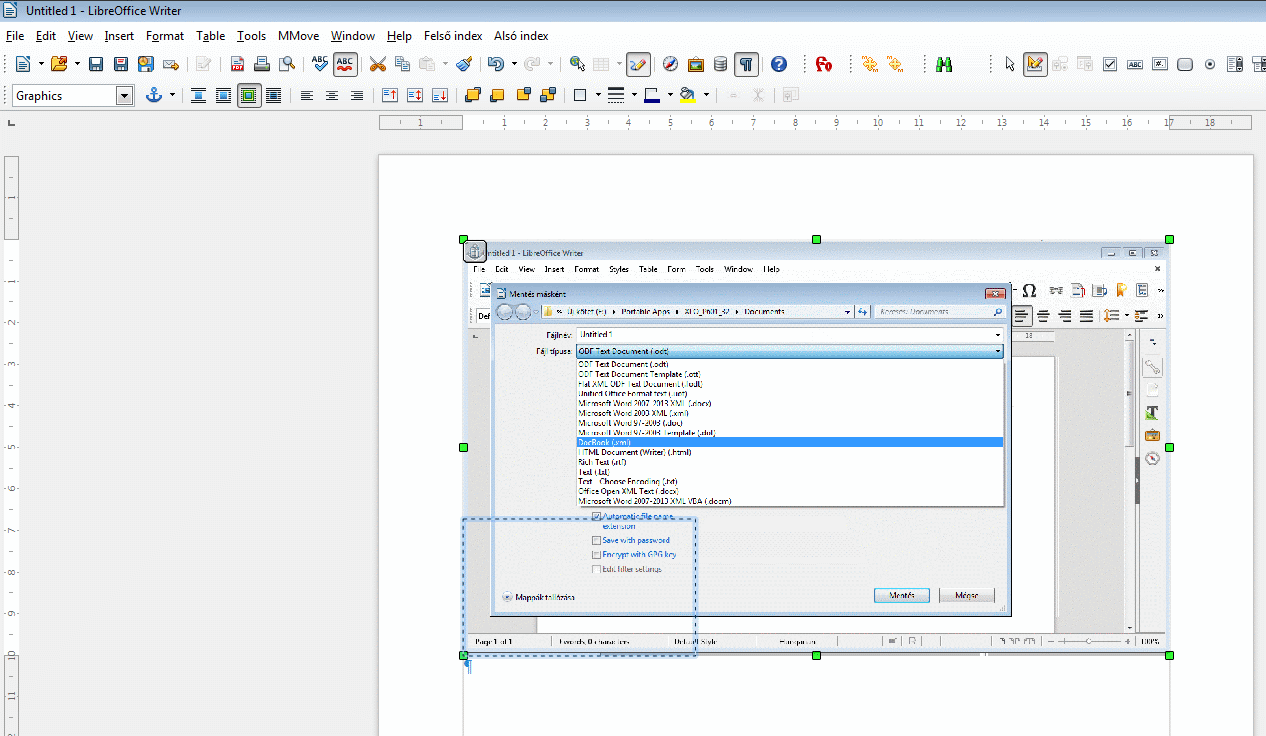The width and height of the screenshot is (1266, 736).
Task: Open the Navigator compass icon
Action: (670, 64)
